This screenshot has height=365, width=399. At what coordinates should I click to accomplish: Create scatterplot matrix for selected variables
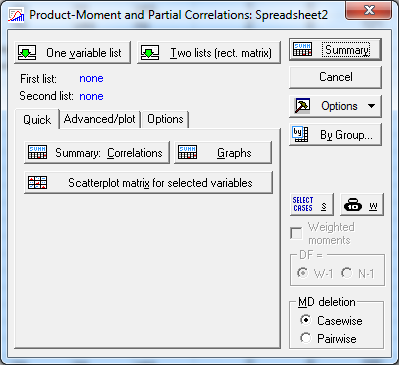coord(148,183)
